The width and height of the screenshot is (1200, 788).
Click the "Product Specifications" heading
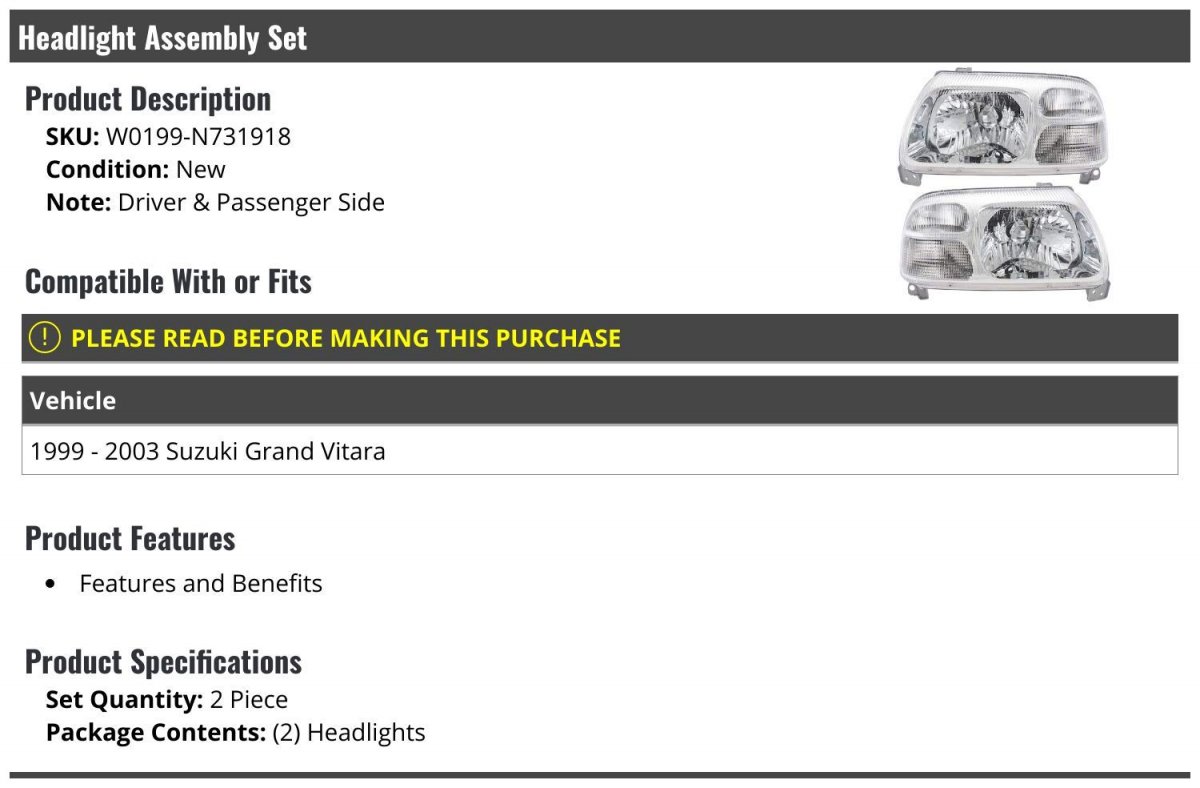(163, 662)
